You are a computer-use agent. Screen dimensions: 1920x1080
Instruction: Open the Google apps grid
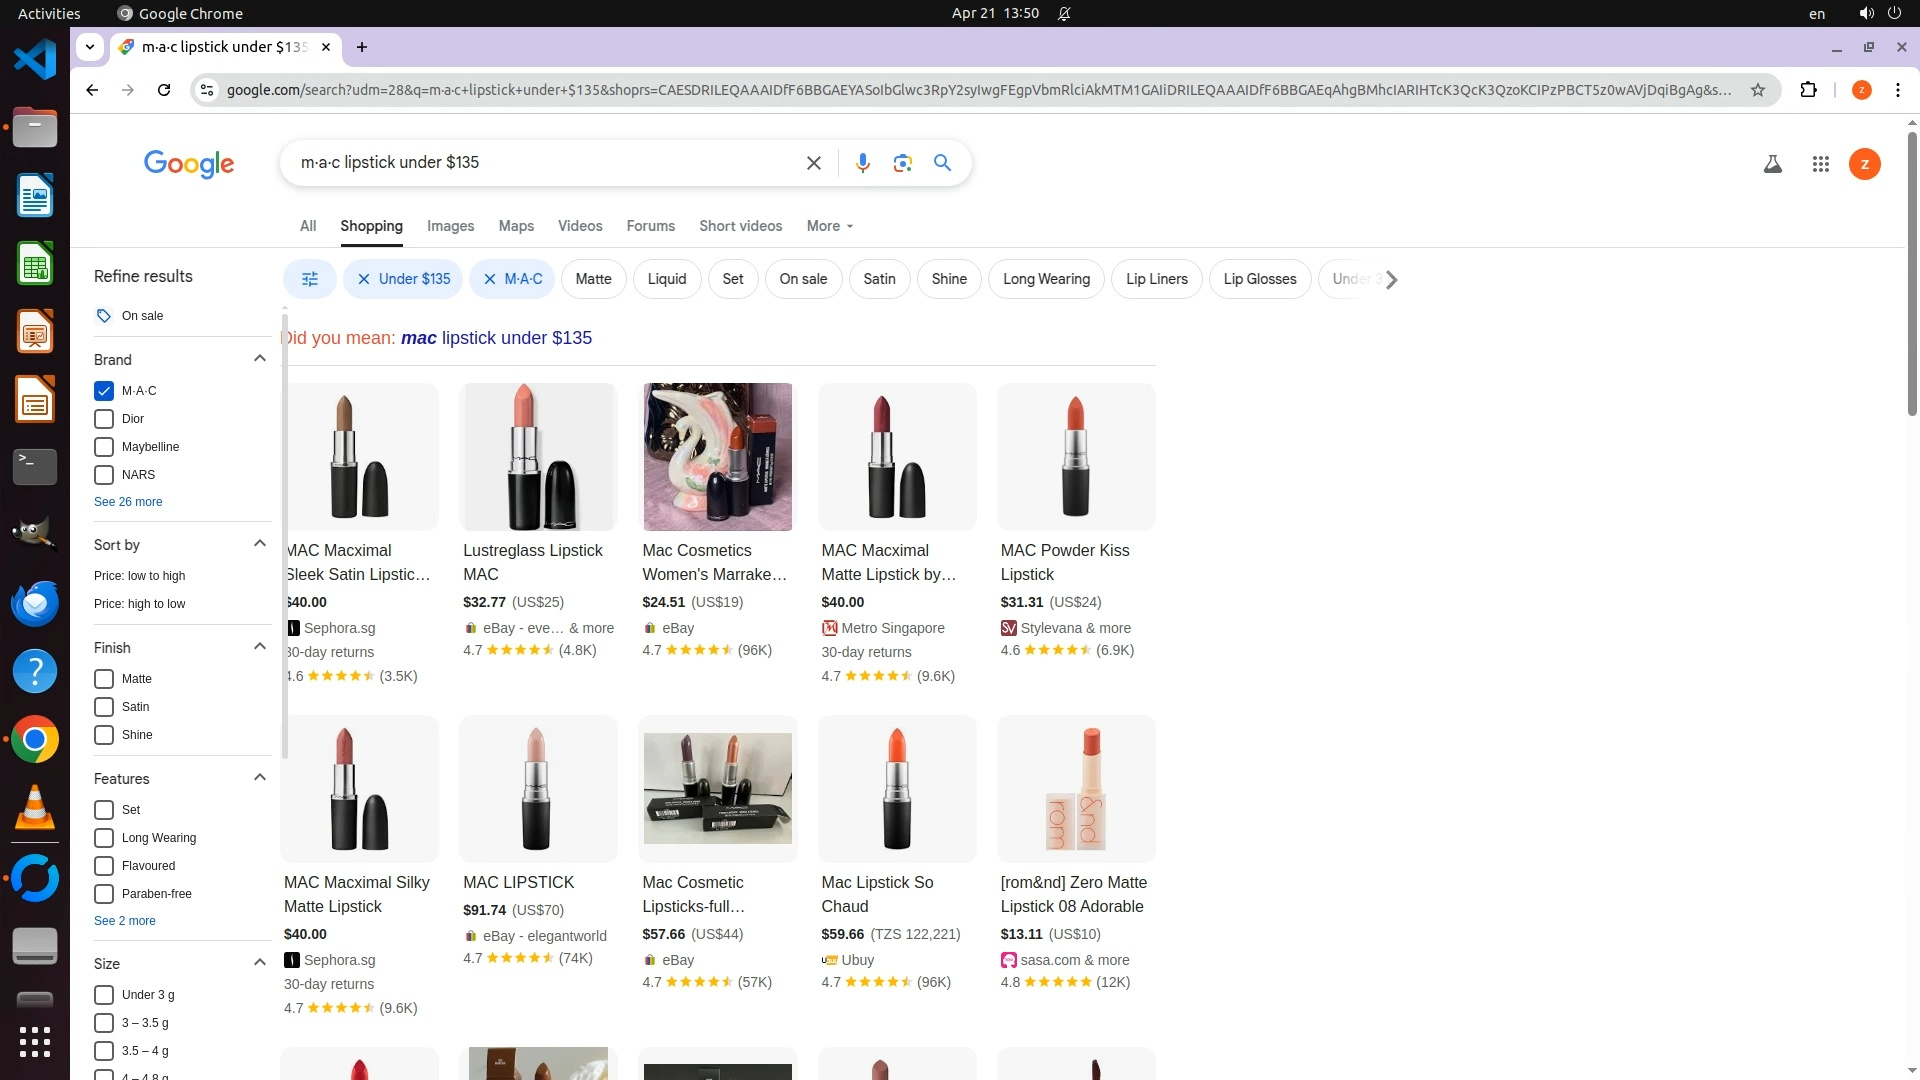[1820, 164]
